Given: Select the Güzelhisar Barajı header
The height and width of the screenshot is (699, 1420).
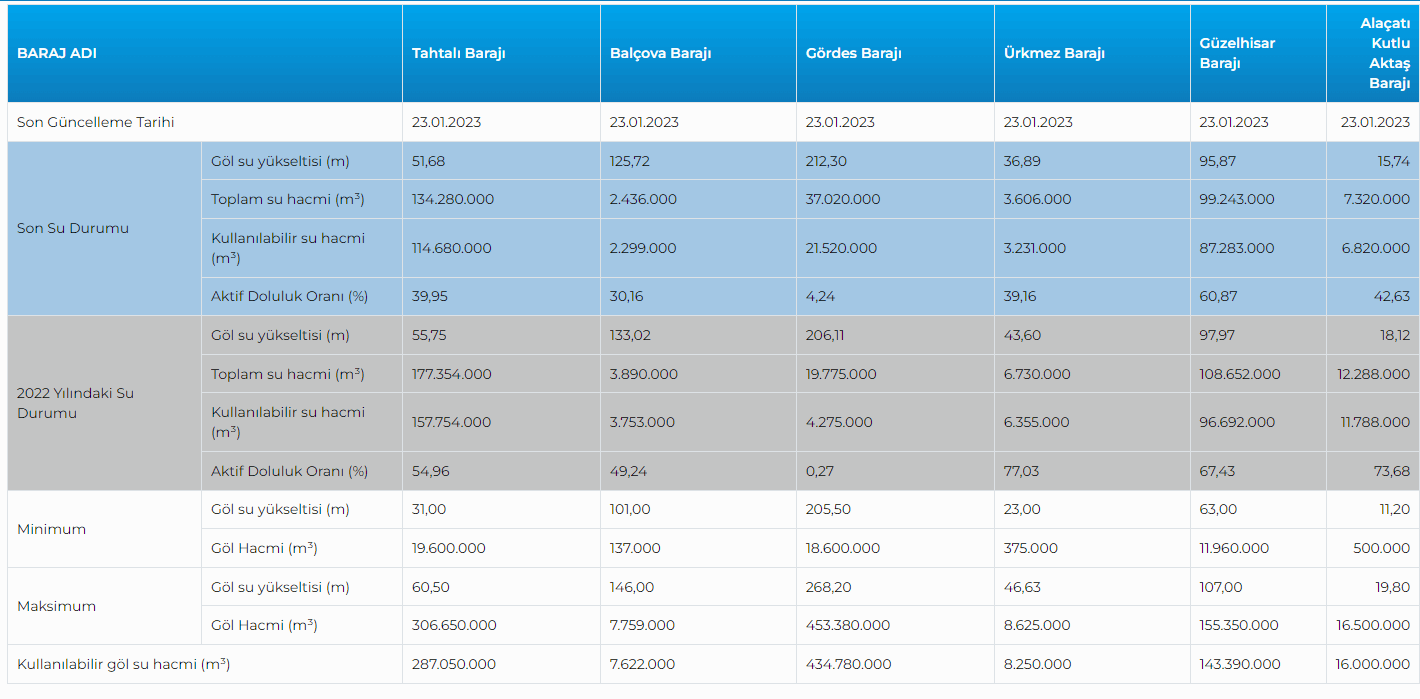Looking at the screenshot, I should click(x=1237, y=53).
